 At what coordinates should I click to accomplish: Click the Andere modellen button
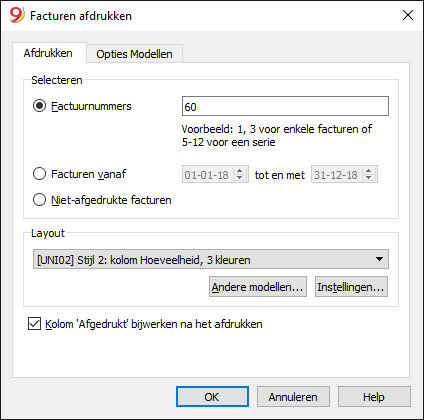click(x=258, y=287)
